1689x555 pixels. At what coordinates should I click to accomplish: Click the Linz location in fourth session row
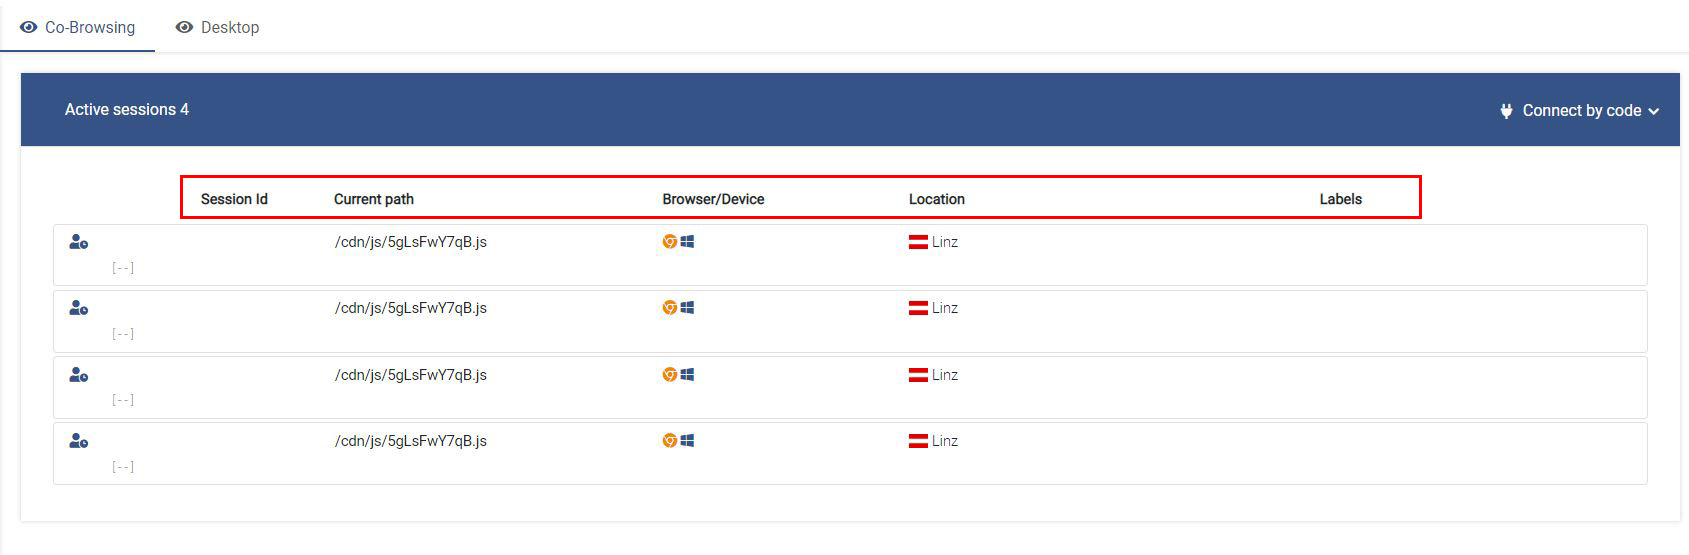pos(945,441)
